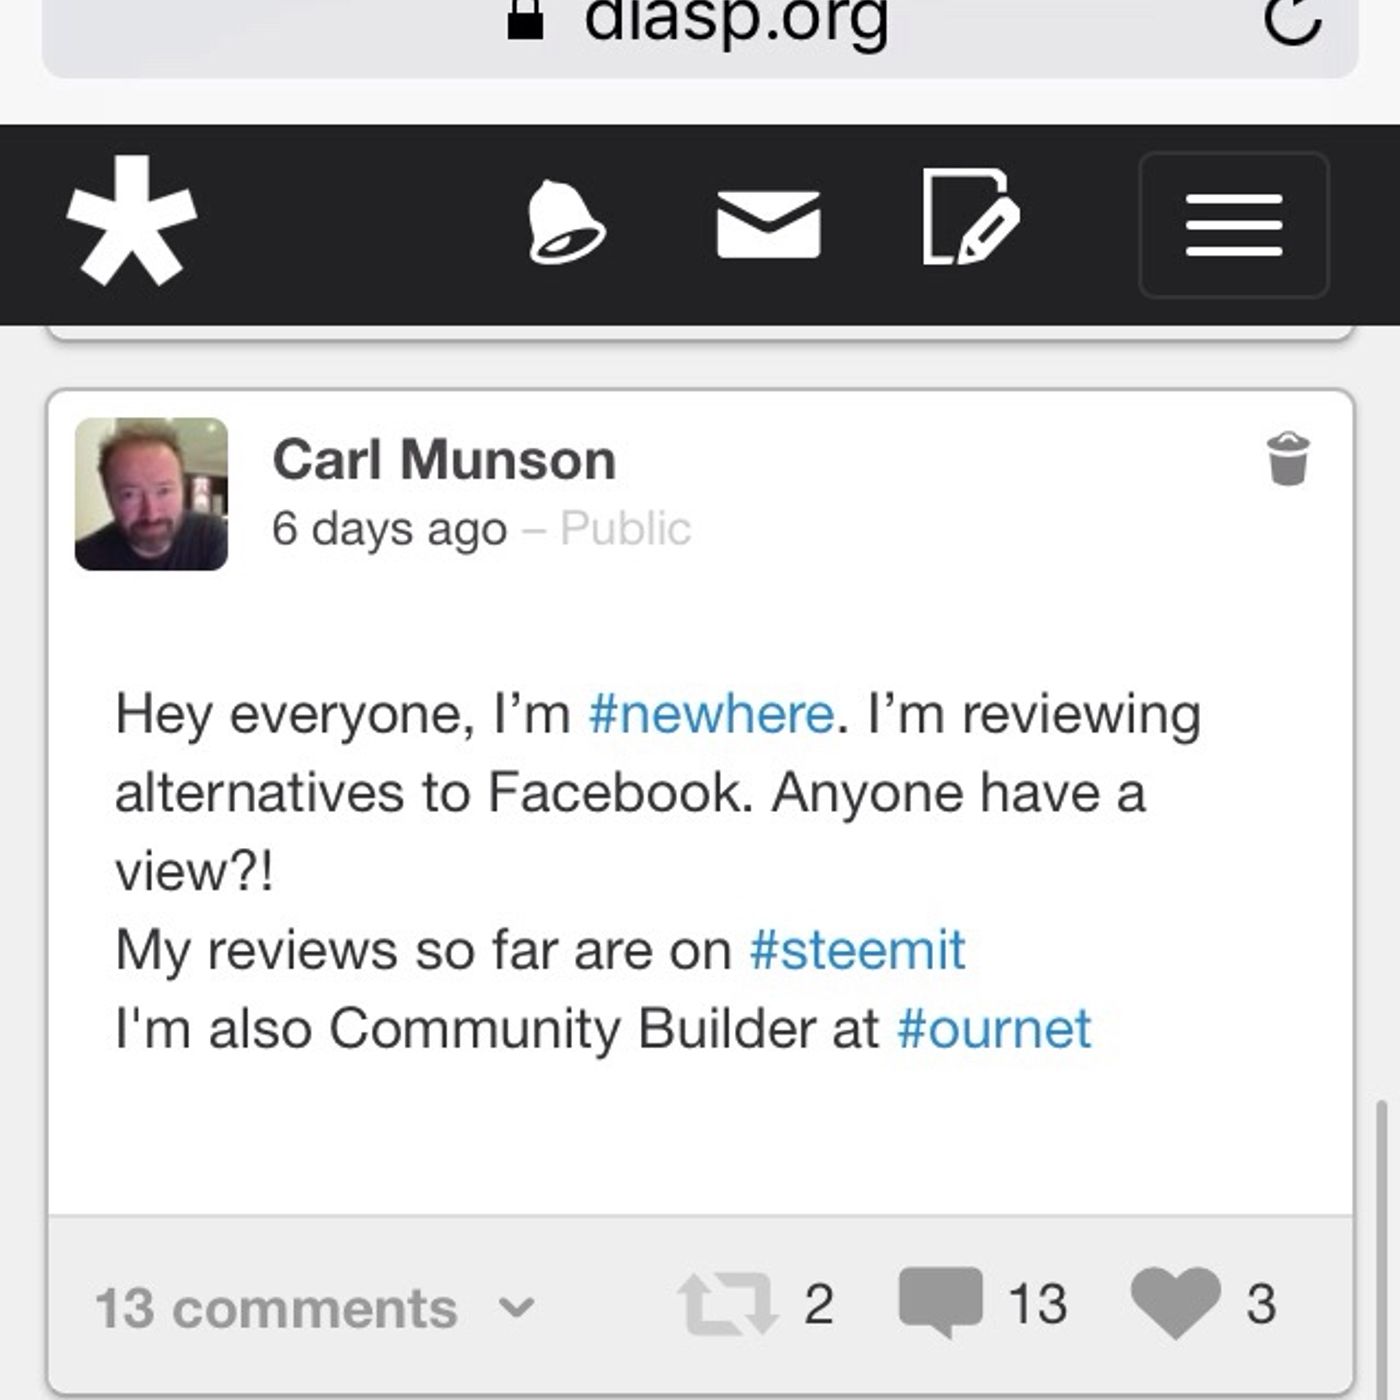Open the #newhere hashtag

tap(711, 714)
